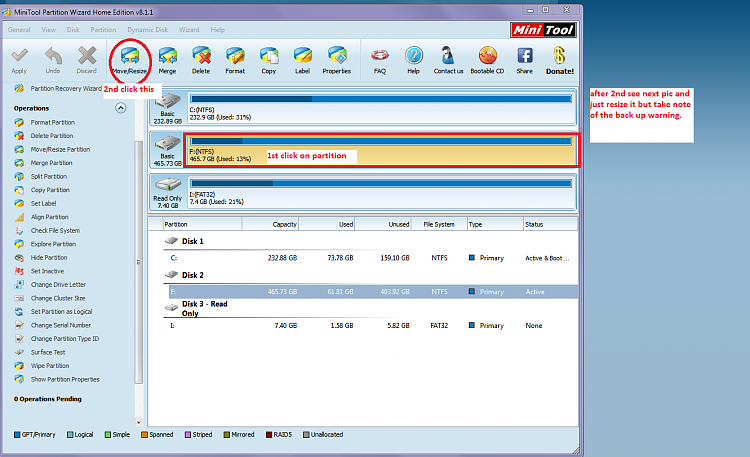Open the Bootable CD tool
This screenshot has width=750, height=457.
[x=487, y=60]
